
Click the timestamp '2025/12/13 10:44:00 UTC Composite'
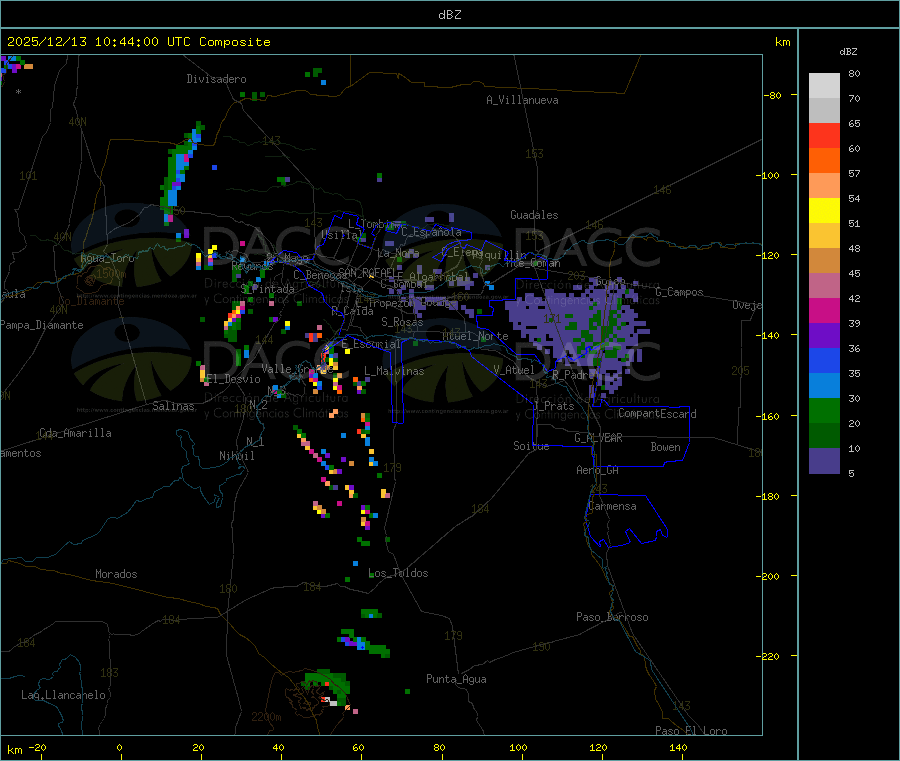[138, 42]
